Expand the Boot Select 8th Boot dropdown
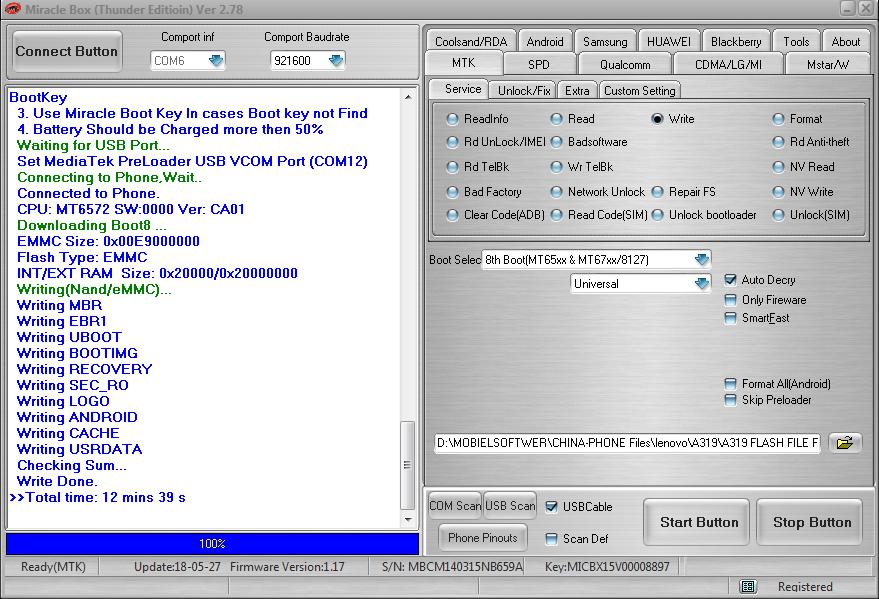 (702, 259)
